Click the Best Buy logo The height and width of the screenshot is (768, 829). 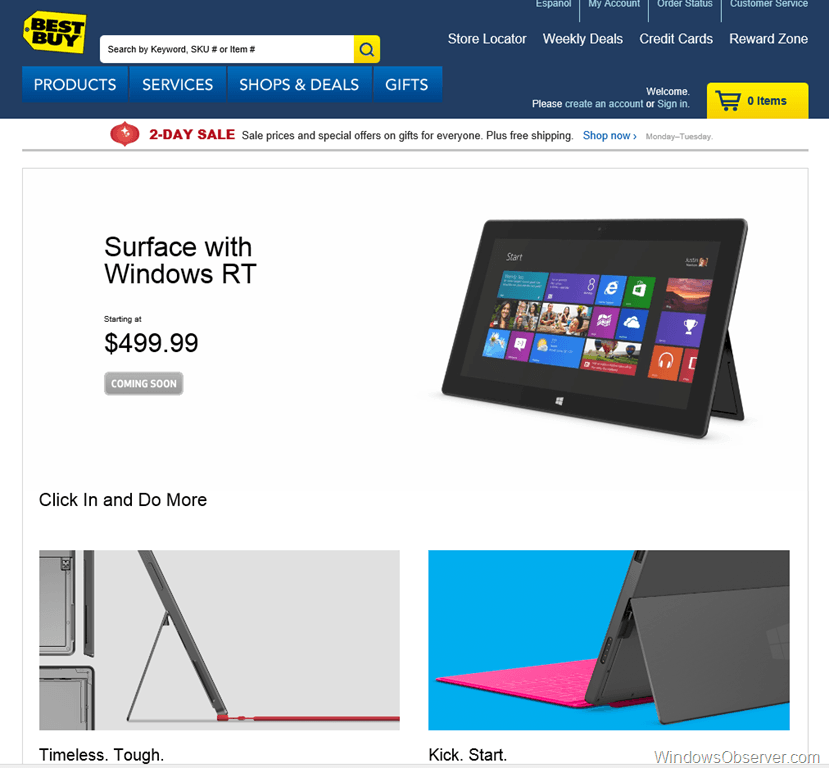click(54, 32)
